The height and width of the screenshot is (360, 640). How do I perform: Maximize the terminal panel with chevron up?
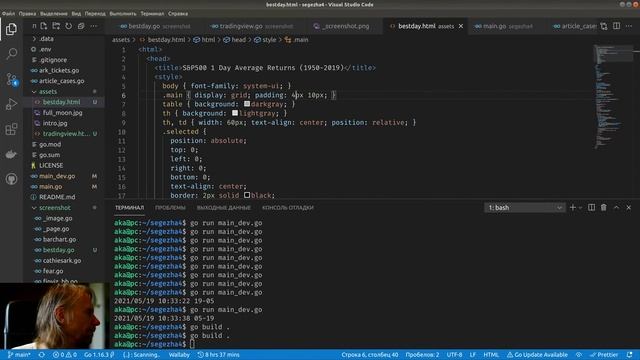616,207
